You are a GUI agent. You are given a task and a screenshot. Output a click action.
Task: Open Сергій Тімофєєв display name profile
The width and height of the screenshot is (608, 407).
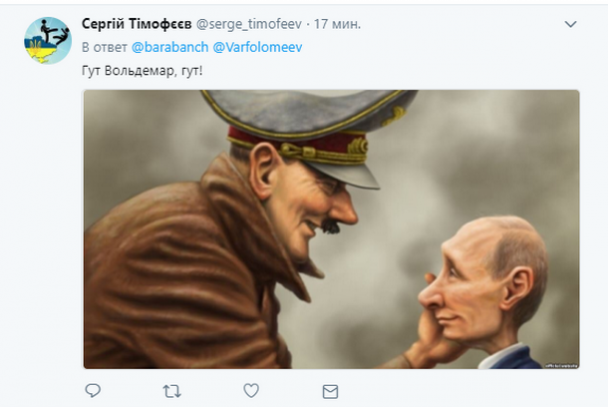point(136,24)
